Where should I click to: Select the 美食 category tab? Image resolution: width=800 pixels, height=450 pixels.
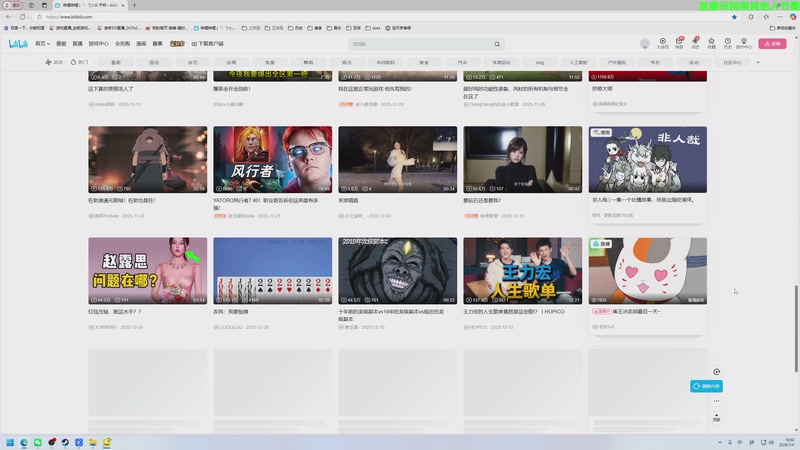pos(424,62)
